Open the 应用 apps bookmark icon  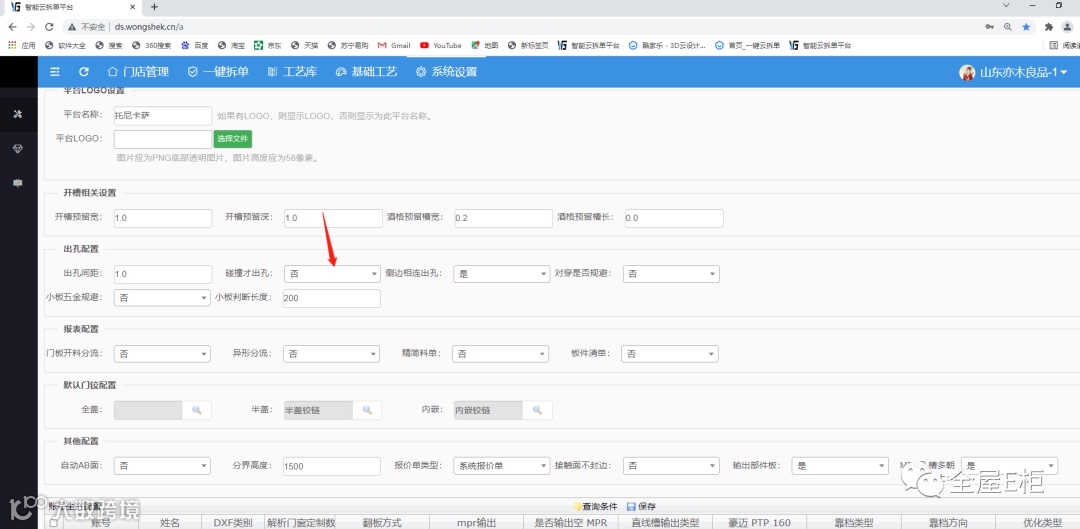click(21, 45)
